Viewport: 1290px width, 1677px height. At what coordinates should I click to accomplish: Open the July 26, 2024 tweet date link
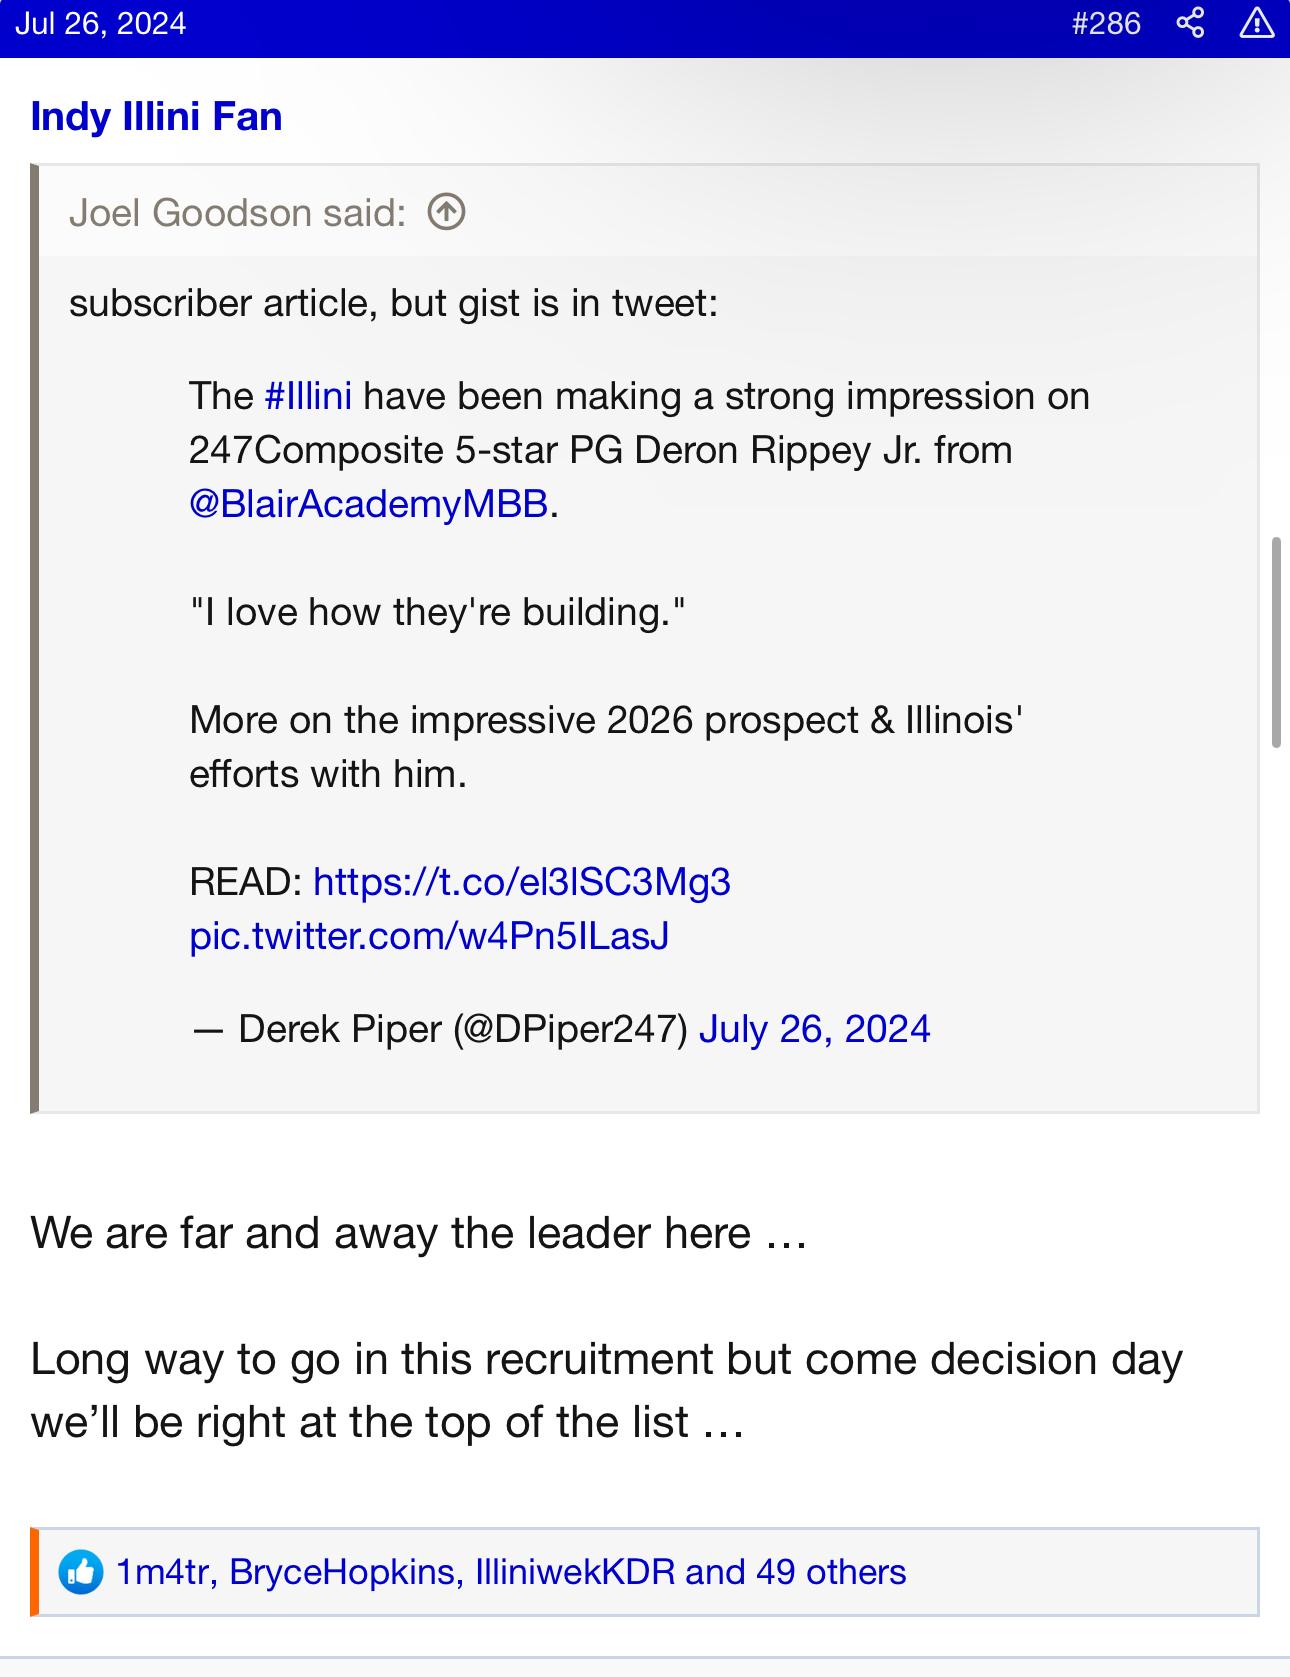pyautogui.click(x=814, y=1029)
